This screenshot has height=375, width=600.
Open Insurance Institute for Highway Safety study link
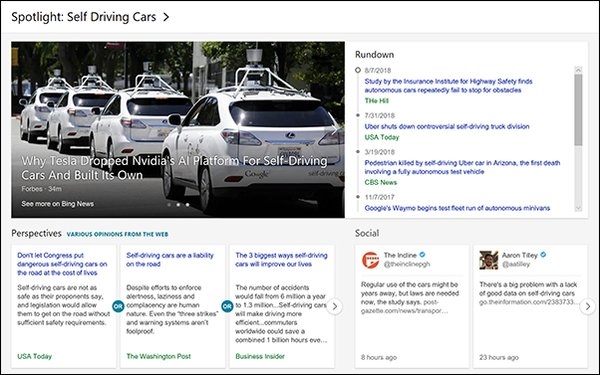tap(448, 86)
